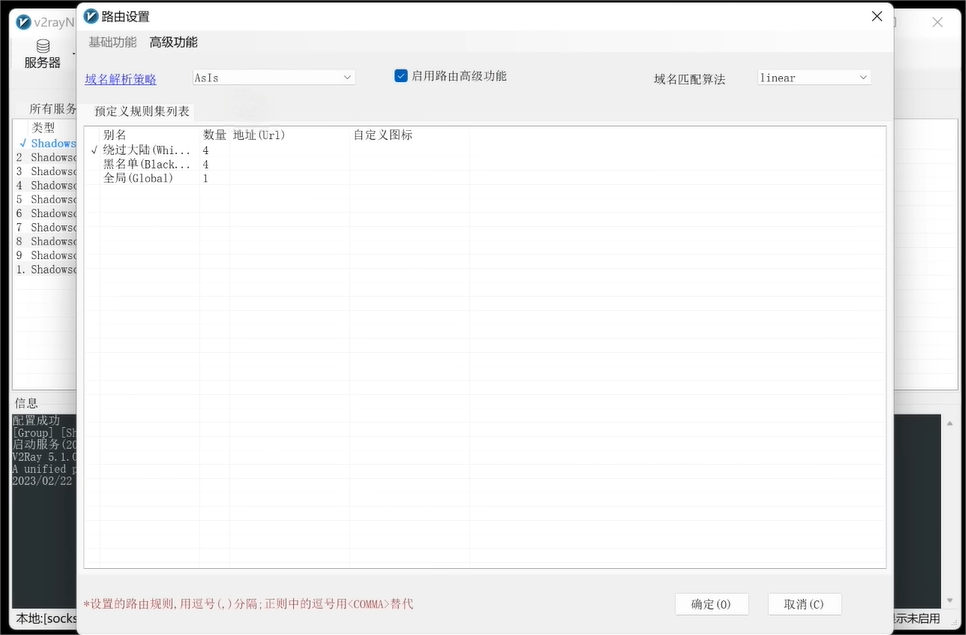This screenshot has height=635, width=966.
Task: Select Shadowsocks server entry number 2
Action: tap(45, 157)
